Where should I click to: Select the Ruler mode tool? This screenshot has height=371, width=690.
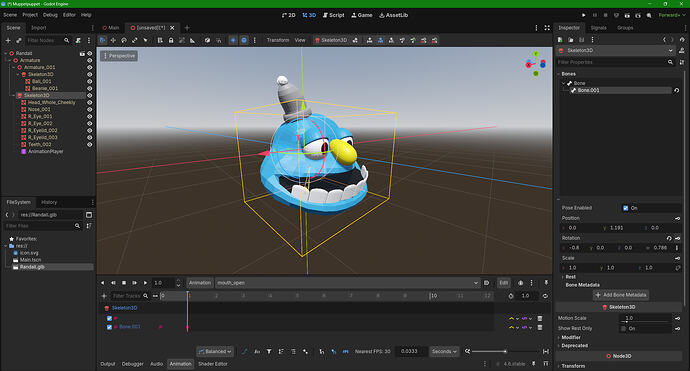pyautogui.click(x=192, y=40)
